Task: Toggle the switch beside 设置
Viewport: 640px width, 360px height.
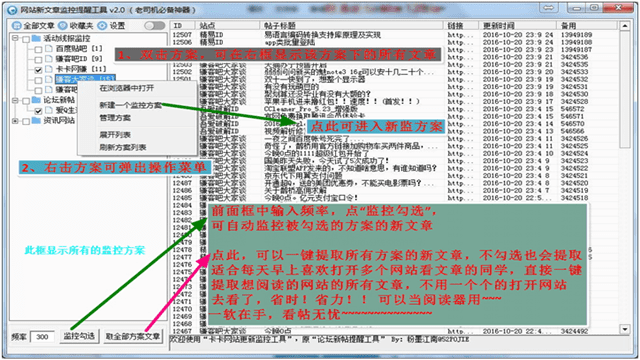Action: point(154,26)
